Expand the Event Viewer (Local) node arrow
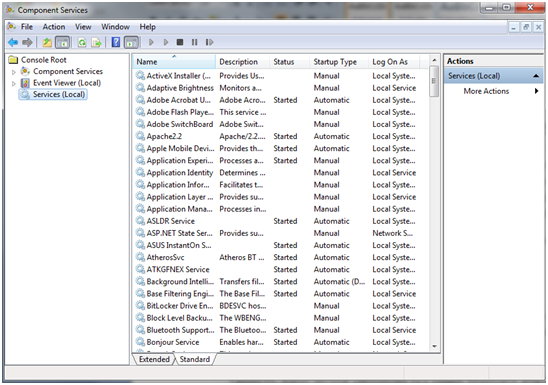The width and height of the screenshot is (548, 385). [14, 84]
